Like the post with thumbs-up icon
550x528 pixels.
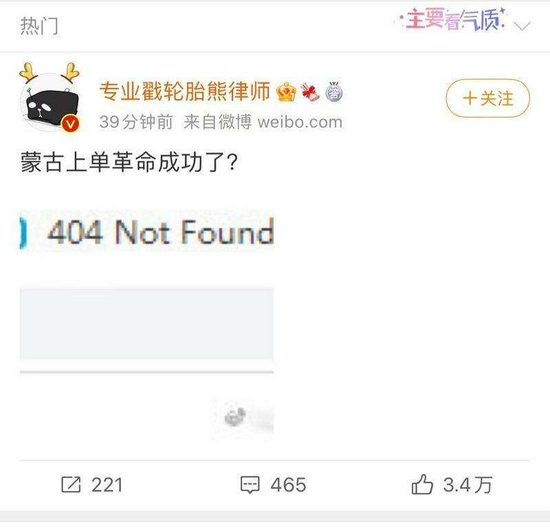pos(422,484)
